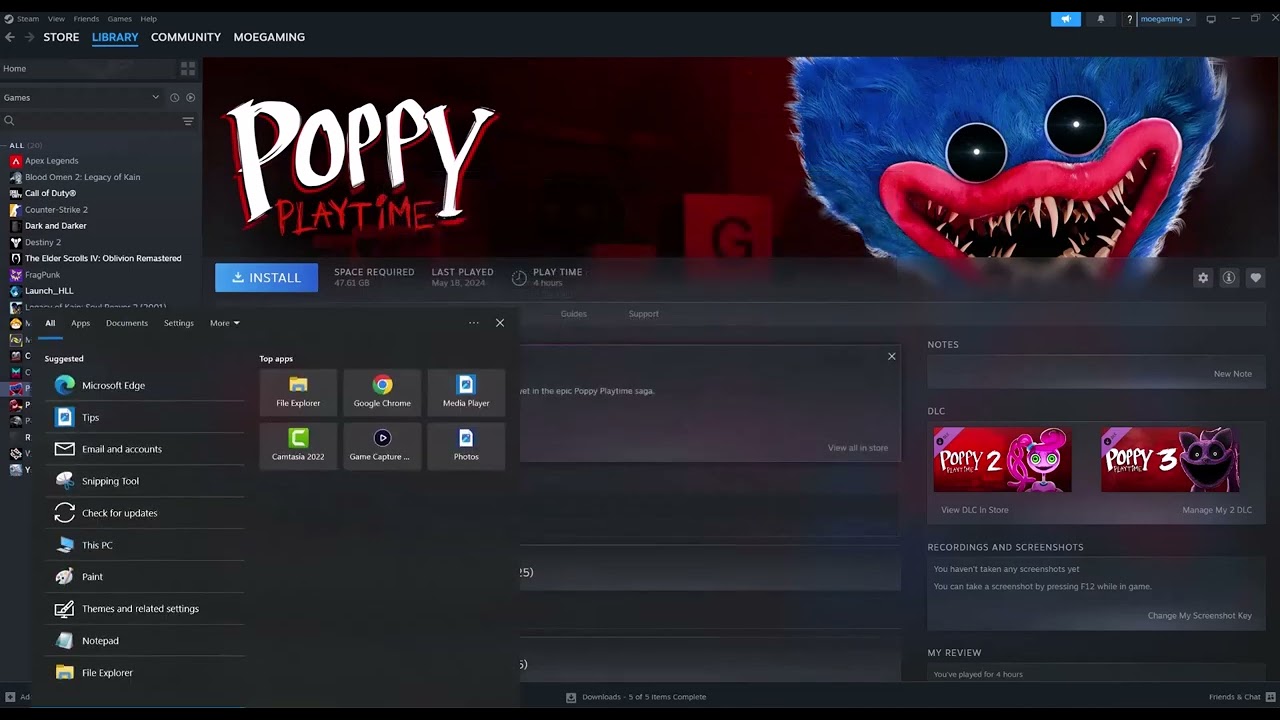Expand the More filter dropdown in search
This screenshot has height=720, width=1280.
click(x=225, y=323)
